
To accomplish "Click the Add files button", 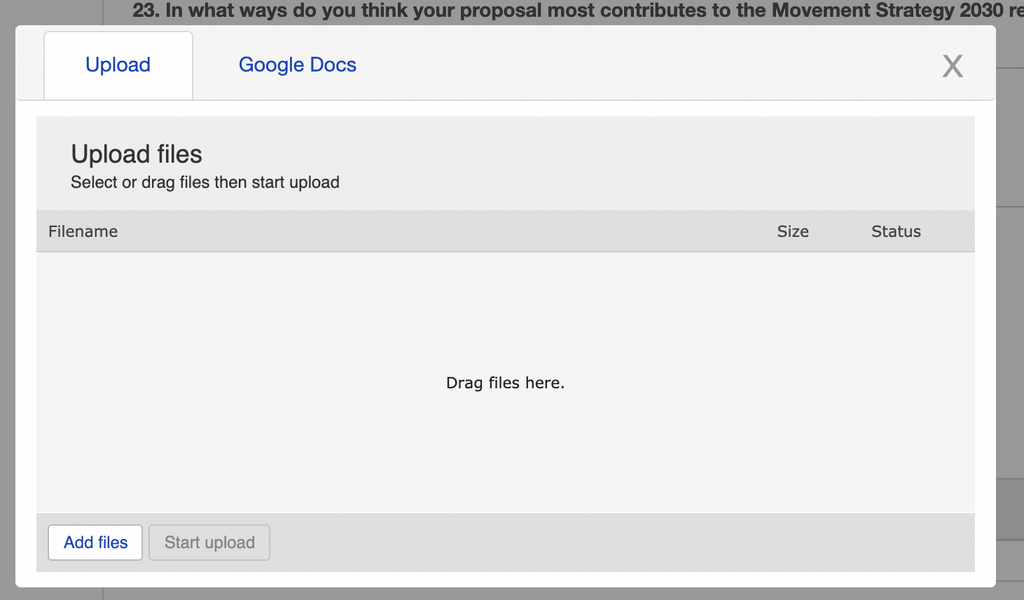I will pyautogui.click(x=95, y=542).
